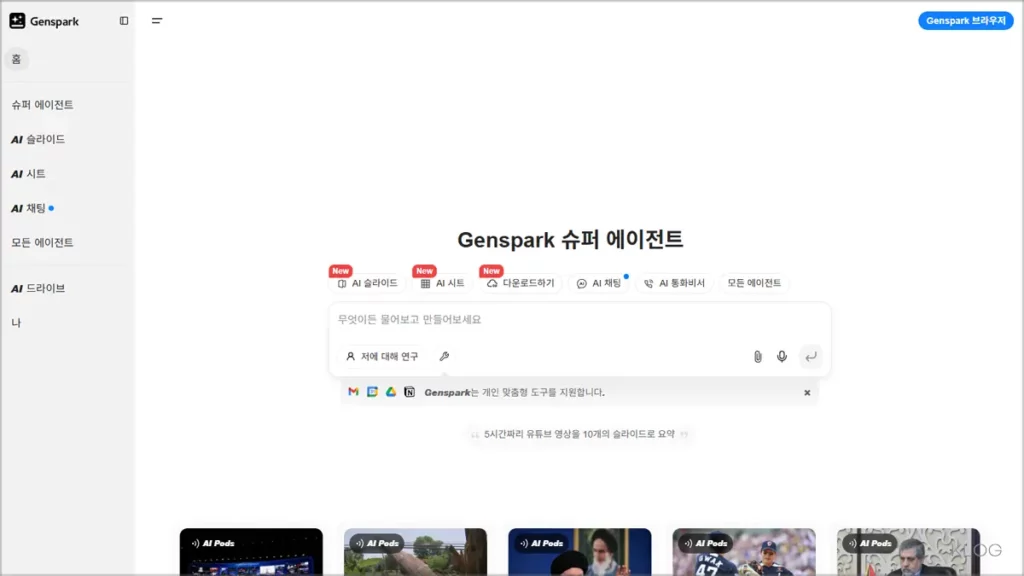Dismiss the personalized tools banner
1024x576 pixels.
[x=807, y=392]
